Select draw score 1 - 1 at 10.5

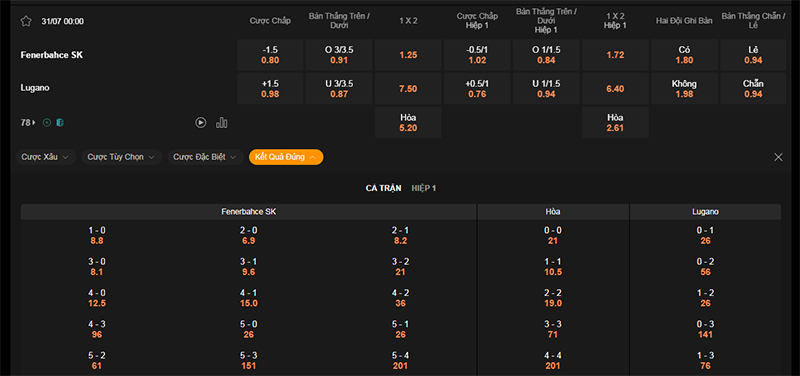click(x=553, y=267)
